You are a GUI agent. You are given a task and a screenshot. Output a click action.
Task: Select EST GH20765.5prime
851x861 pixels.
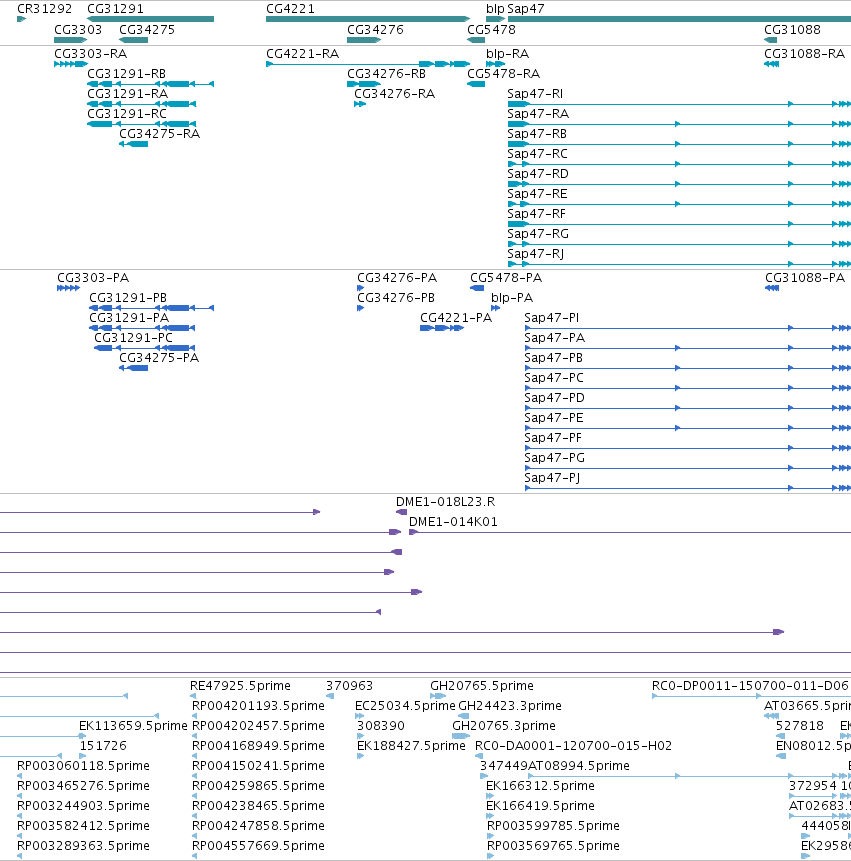[482, 686]
